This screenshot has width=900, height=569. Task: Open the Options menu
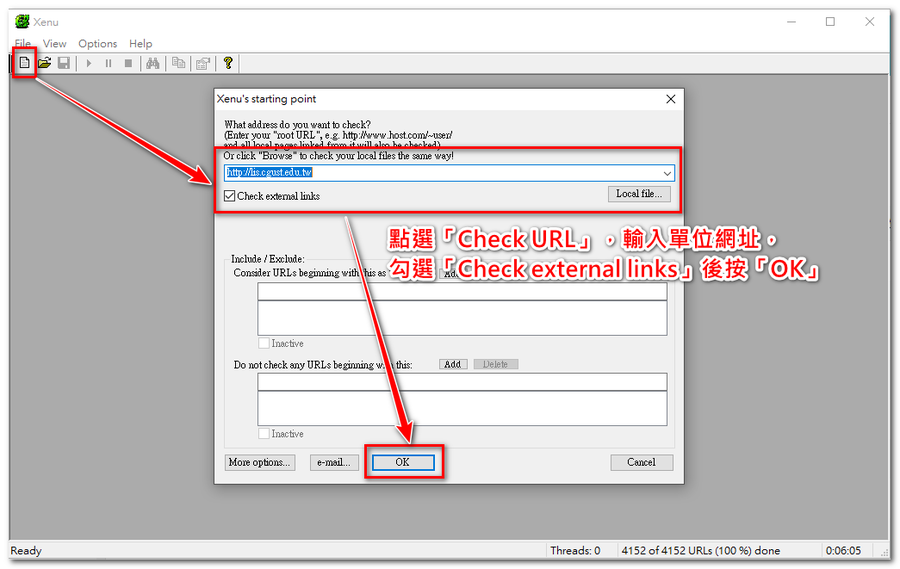[x=98, y=44]
